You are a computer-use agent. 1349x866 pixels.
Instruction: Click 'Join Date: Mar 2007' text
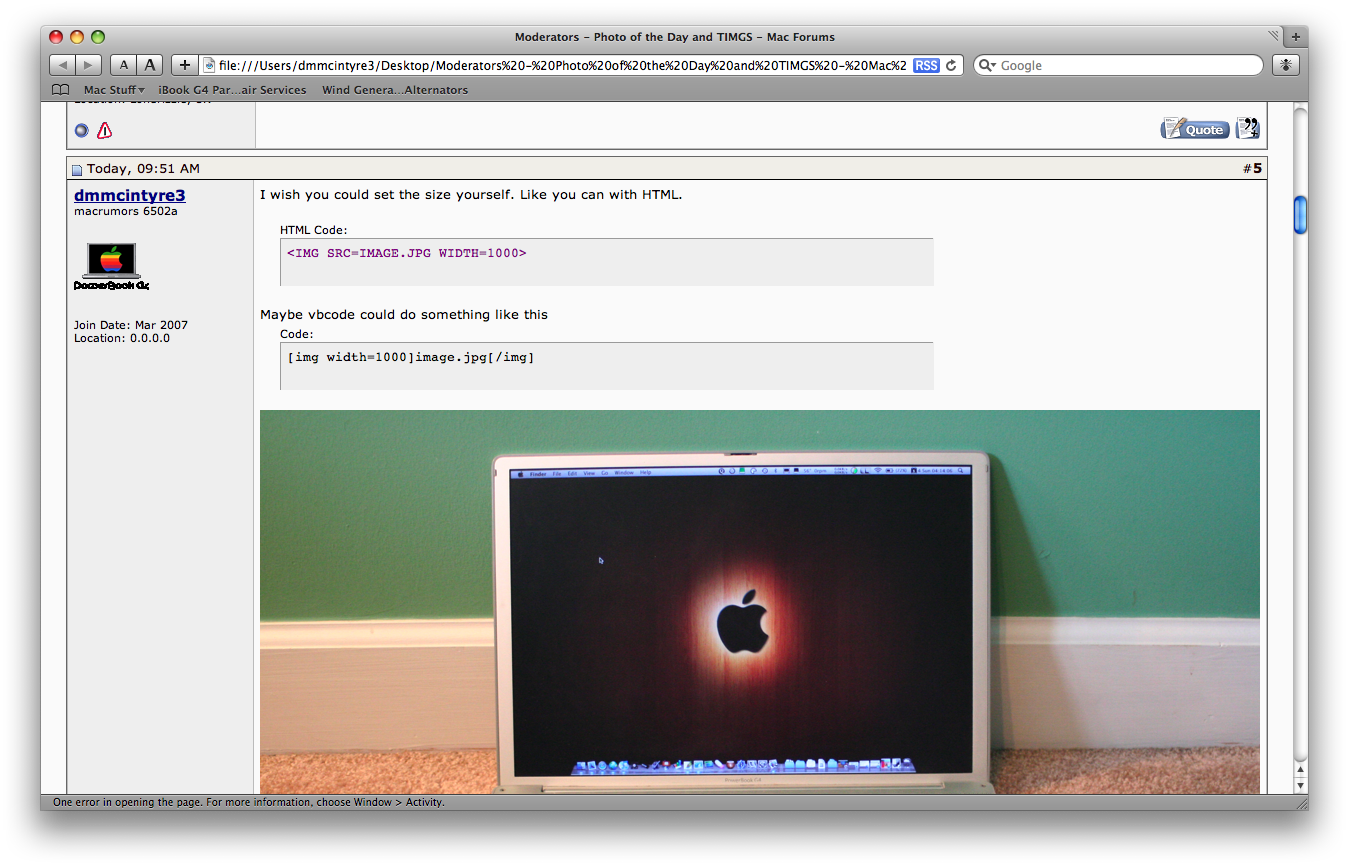click(131, 325)
